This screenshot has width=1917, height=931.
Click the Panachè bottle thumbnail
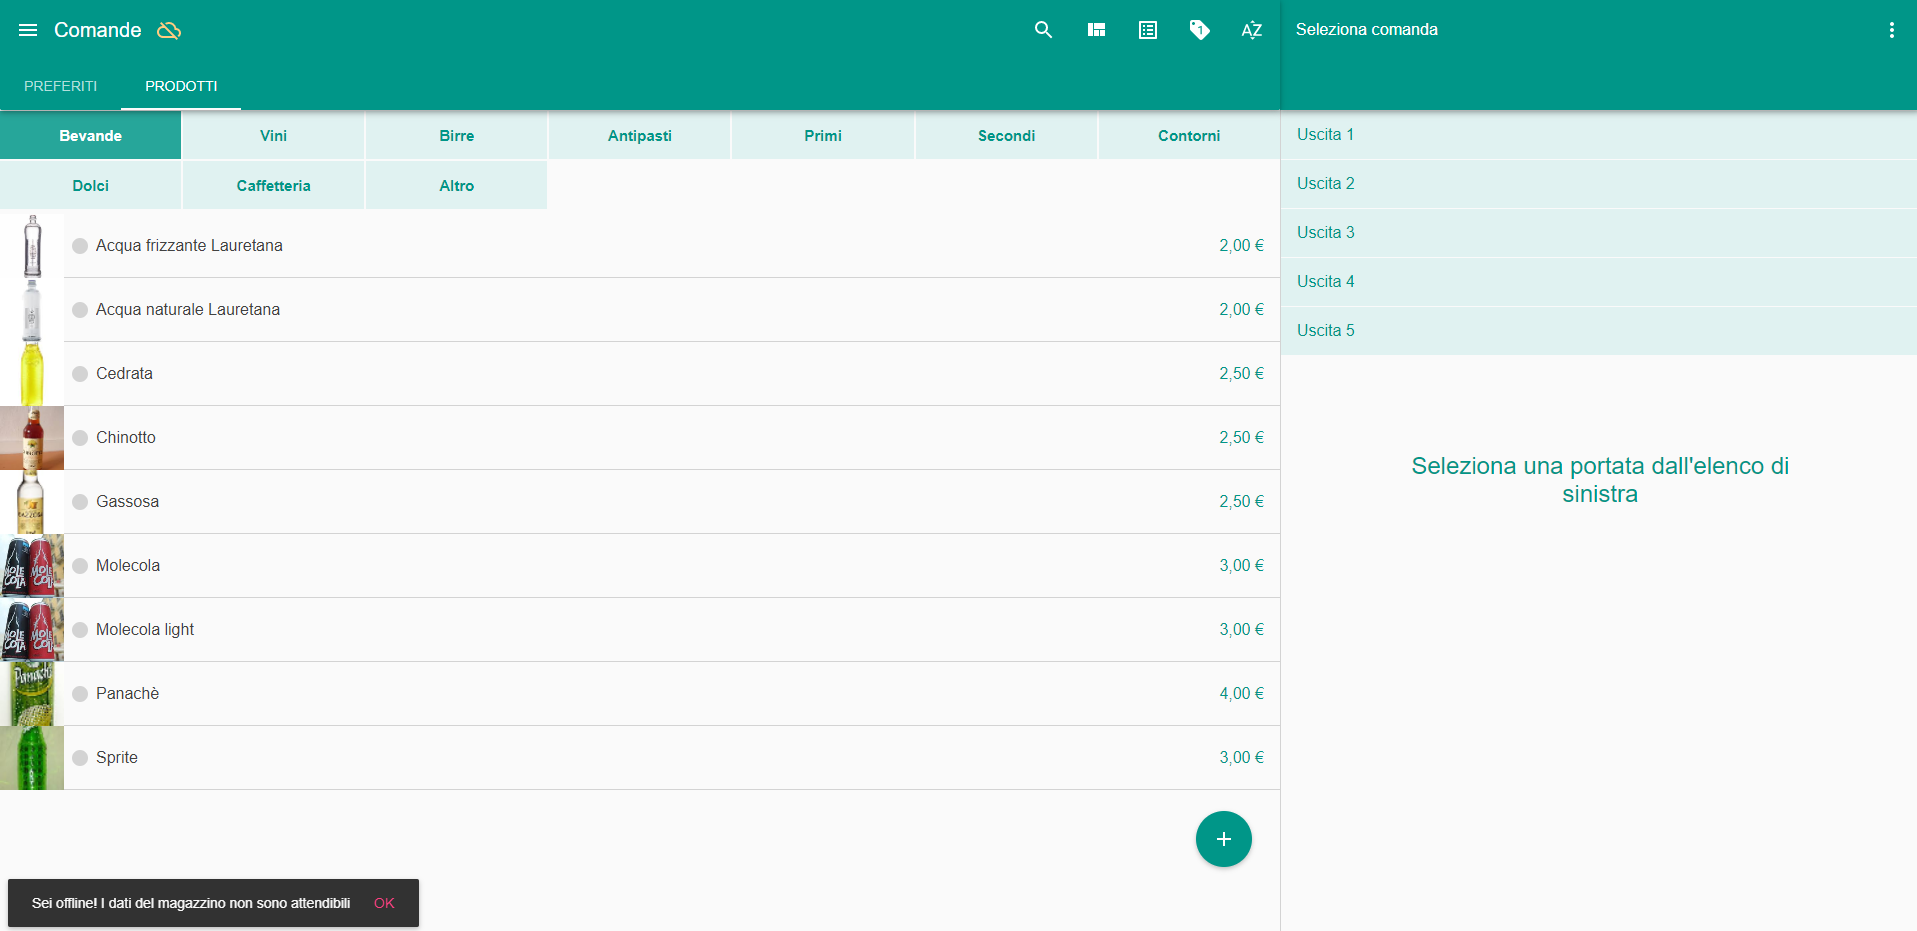[x=32, y=694]
